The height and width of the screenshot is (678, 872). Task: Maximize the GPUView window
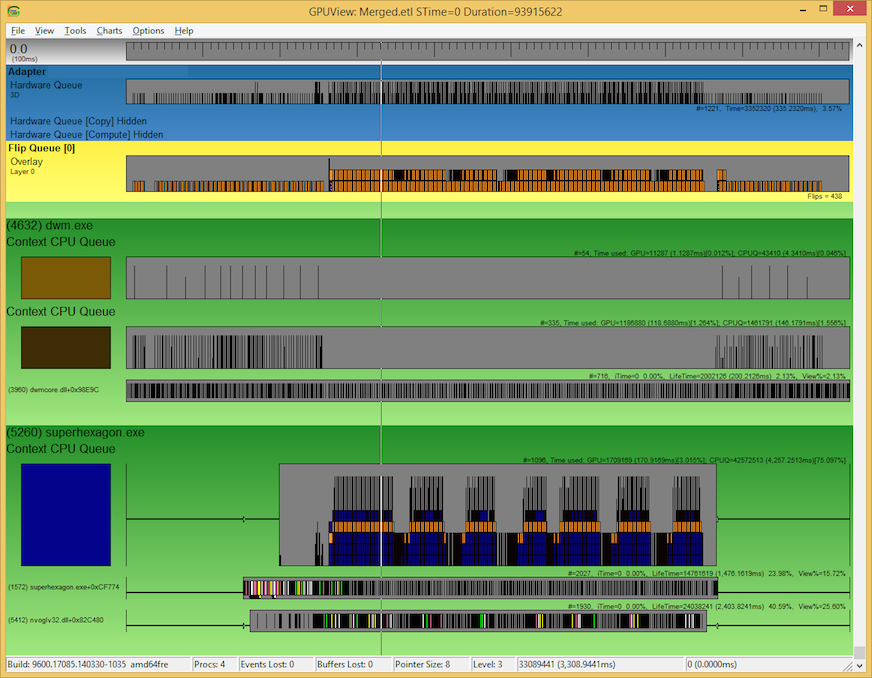click(x=824, y=9)
